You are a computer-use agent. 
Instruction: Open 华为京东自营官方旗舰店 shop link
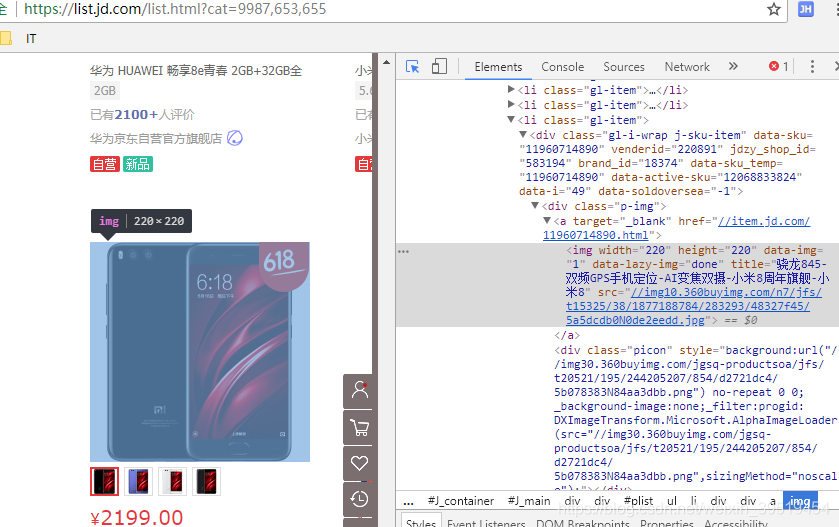tap(156, 139)
